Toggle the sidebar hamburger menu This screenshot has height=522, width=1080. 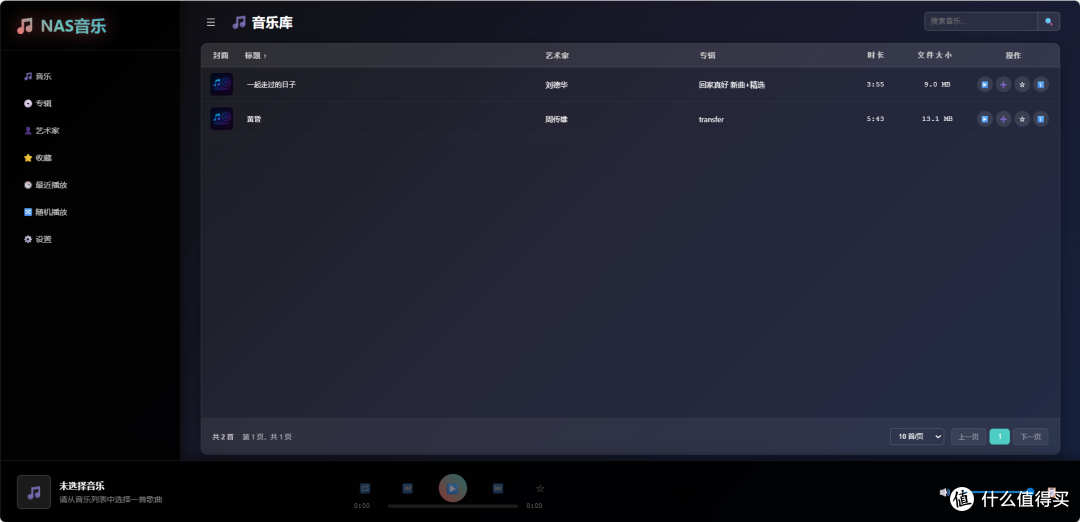coord(211,23)
